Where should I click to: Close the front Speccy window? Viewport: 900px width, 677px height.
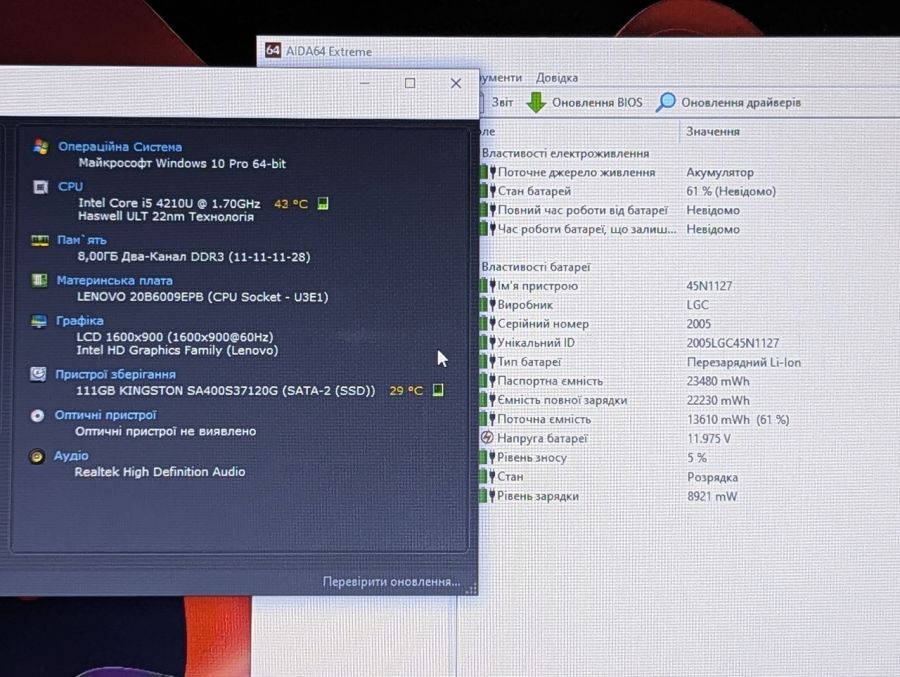(456, 84)
